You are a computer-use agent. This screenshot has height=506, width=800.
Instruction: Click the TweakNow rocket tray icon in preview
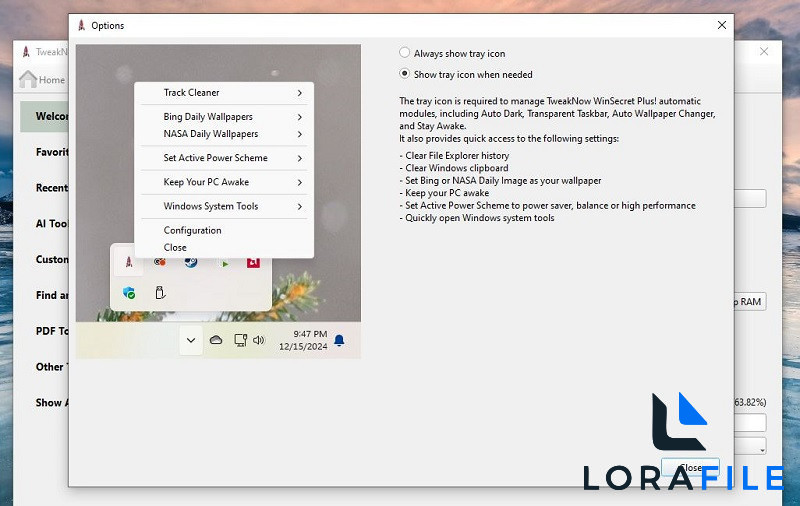pyautogui.click(x=129, y=262)
